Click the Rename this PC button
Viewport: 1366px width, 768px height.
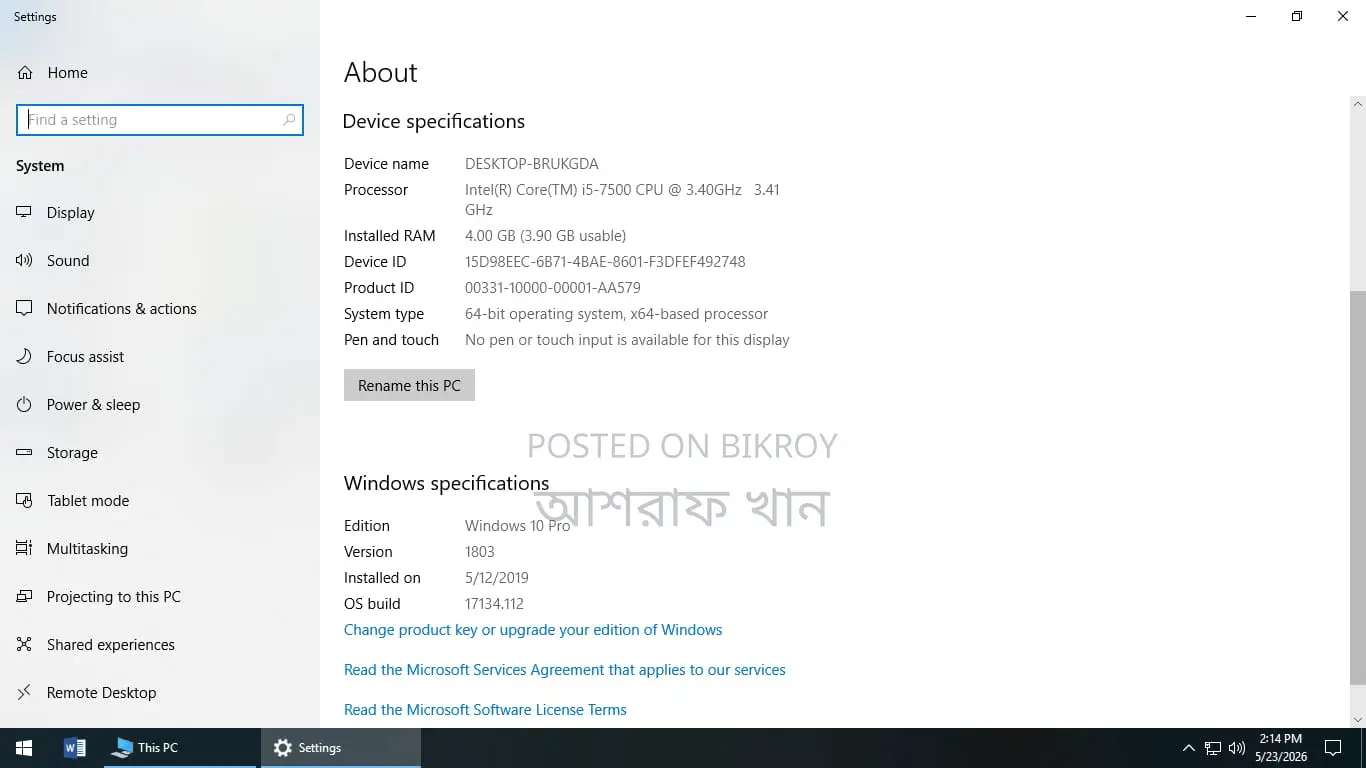click(x=409, y=386)
